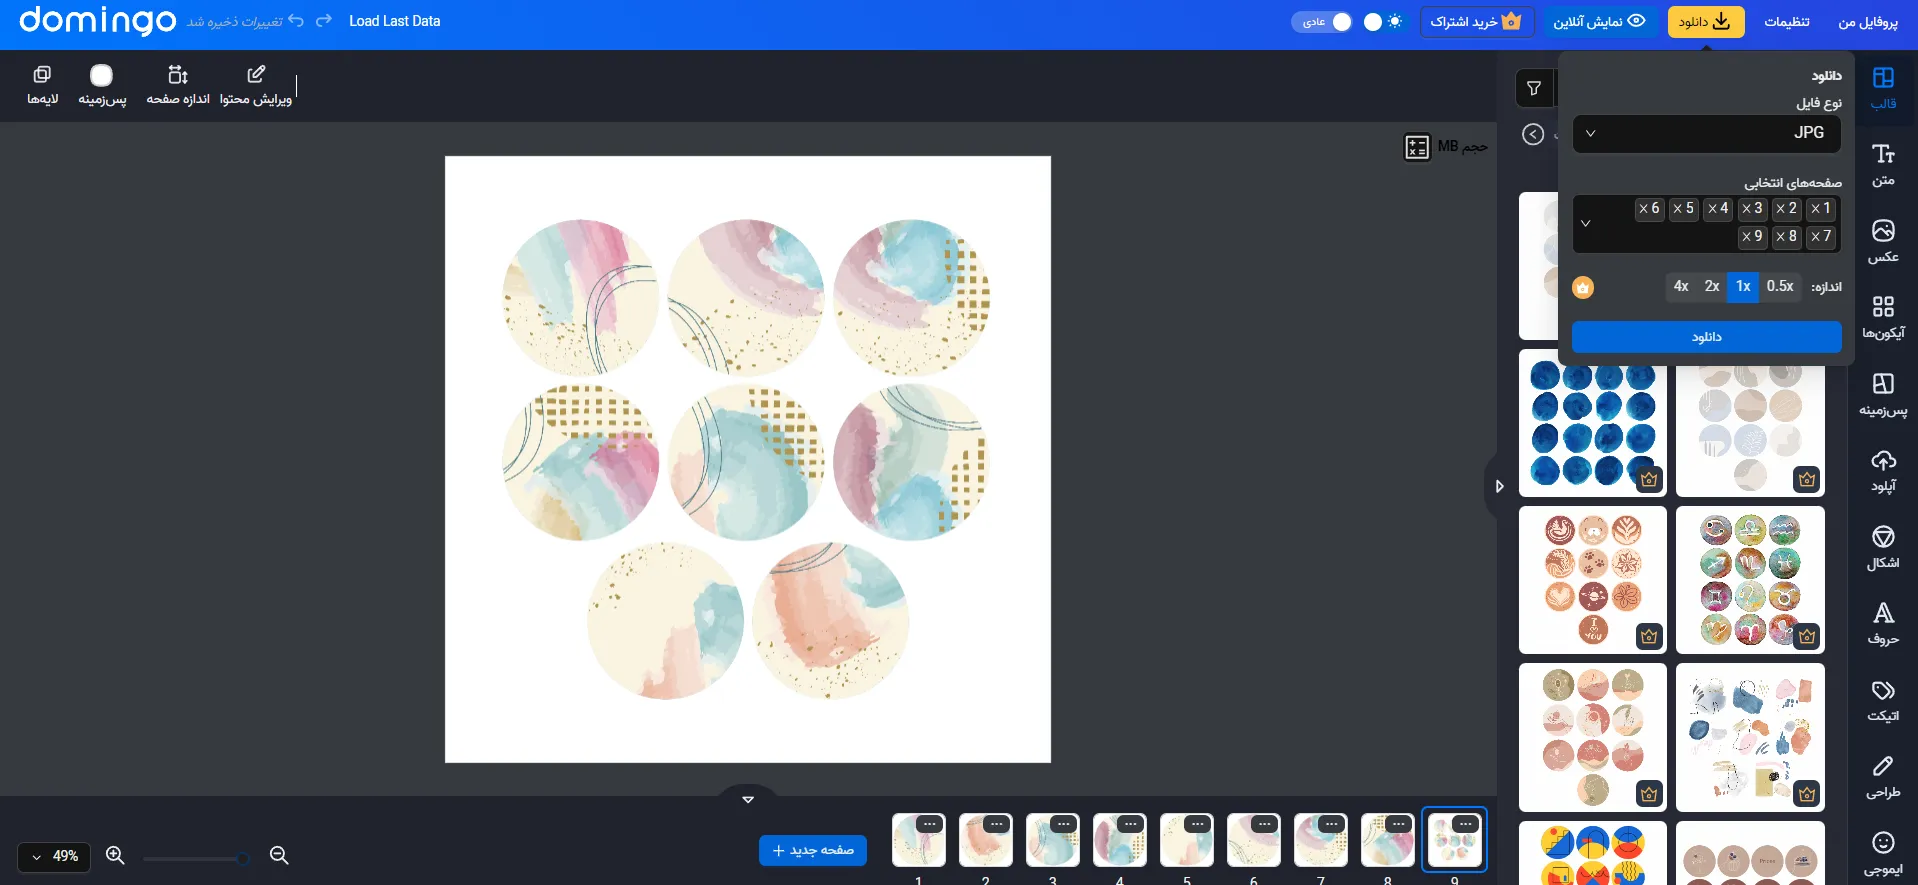Click the back arrow circle in templates panel
The height and width of the screenshot is (885, 1918).
[1533, 134]
